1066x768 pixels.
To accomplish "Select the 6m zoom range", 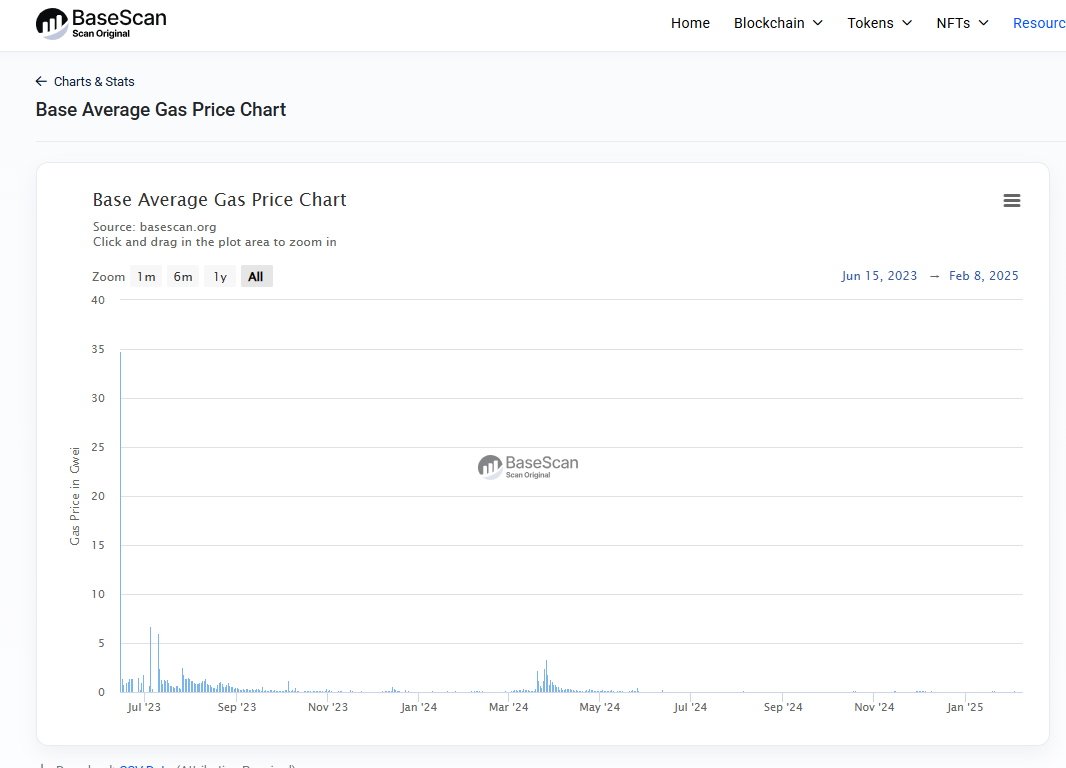I will [x=183, y=277].
